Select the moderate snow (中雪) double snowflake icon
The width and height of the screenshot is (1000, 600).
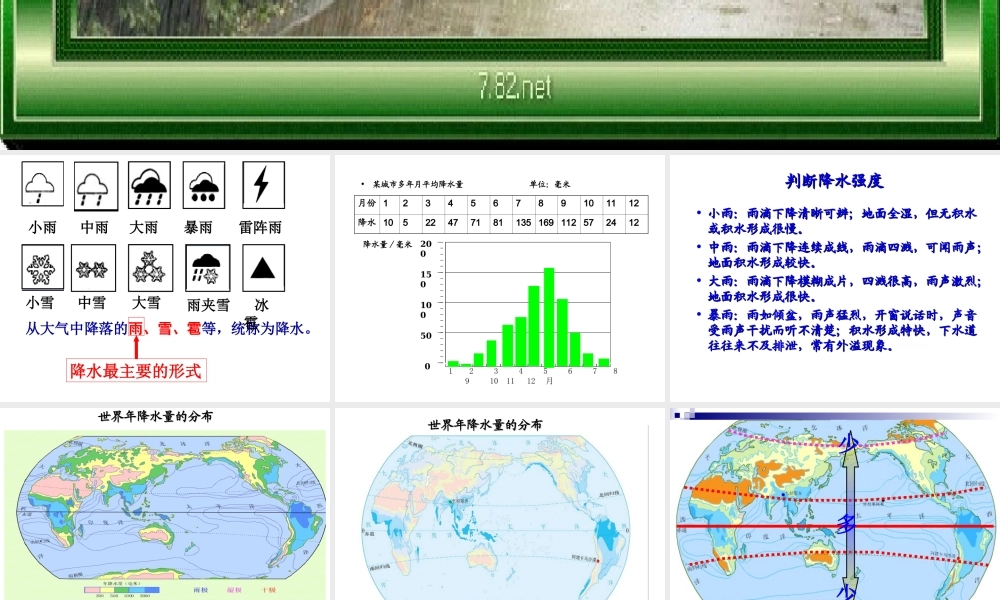pyautogui.click(x=93, y=268)
